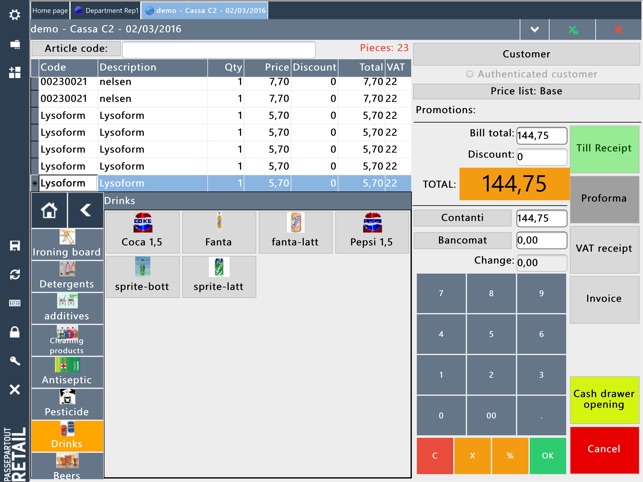The width and height of the screenshot is (643, 482).
Task: Click the VAT receipt button
Action: coord(604,249)
